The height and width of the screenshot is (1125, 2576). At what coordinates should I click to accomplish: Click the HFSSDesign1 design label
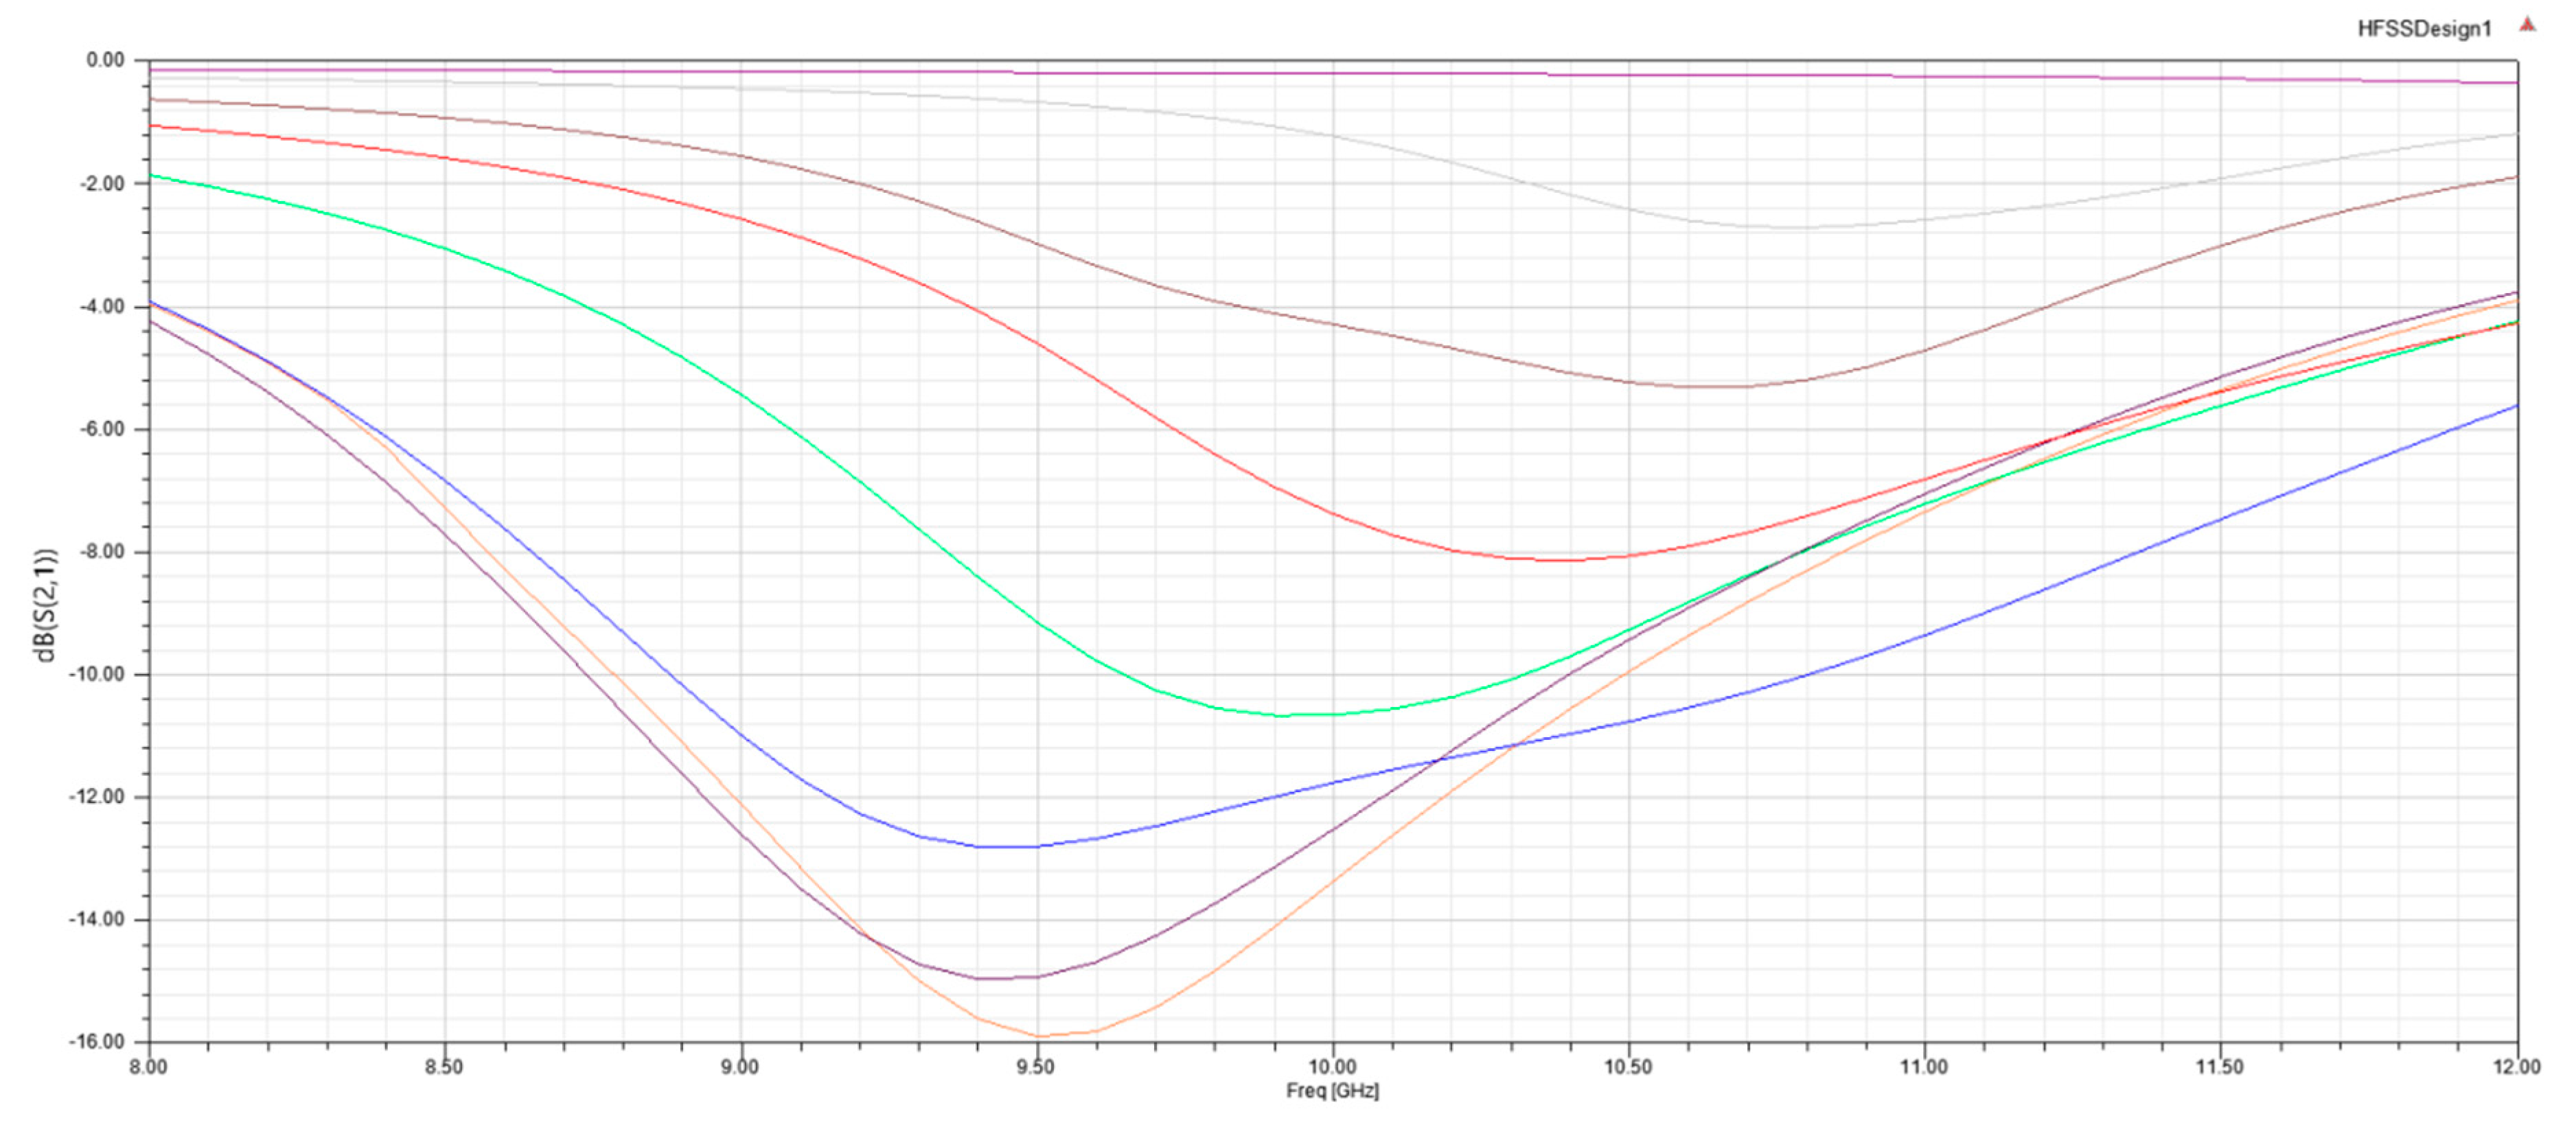(2424, 29)
